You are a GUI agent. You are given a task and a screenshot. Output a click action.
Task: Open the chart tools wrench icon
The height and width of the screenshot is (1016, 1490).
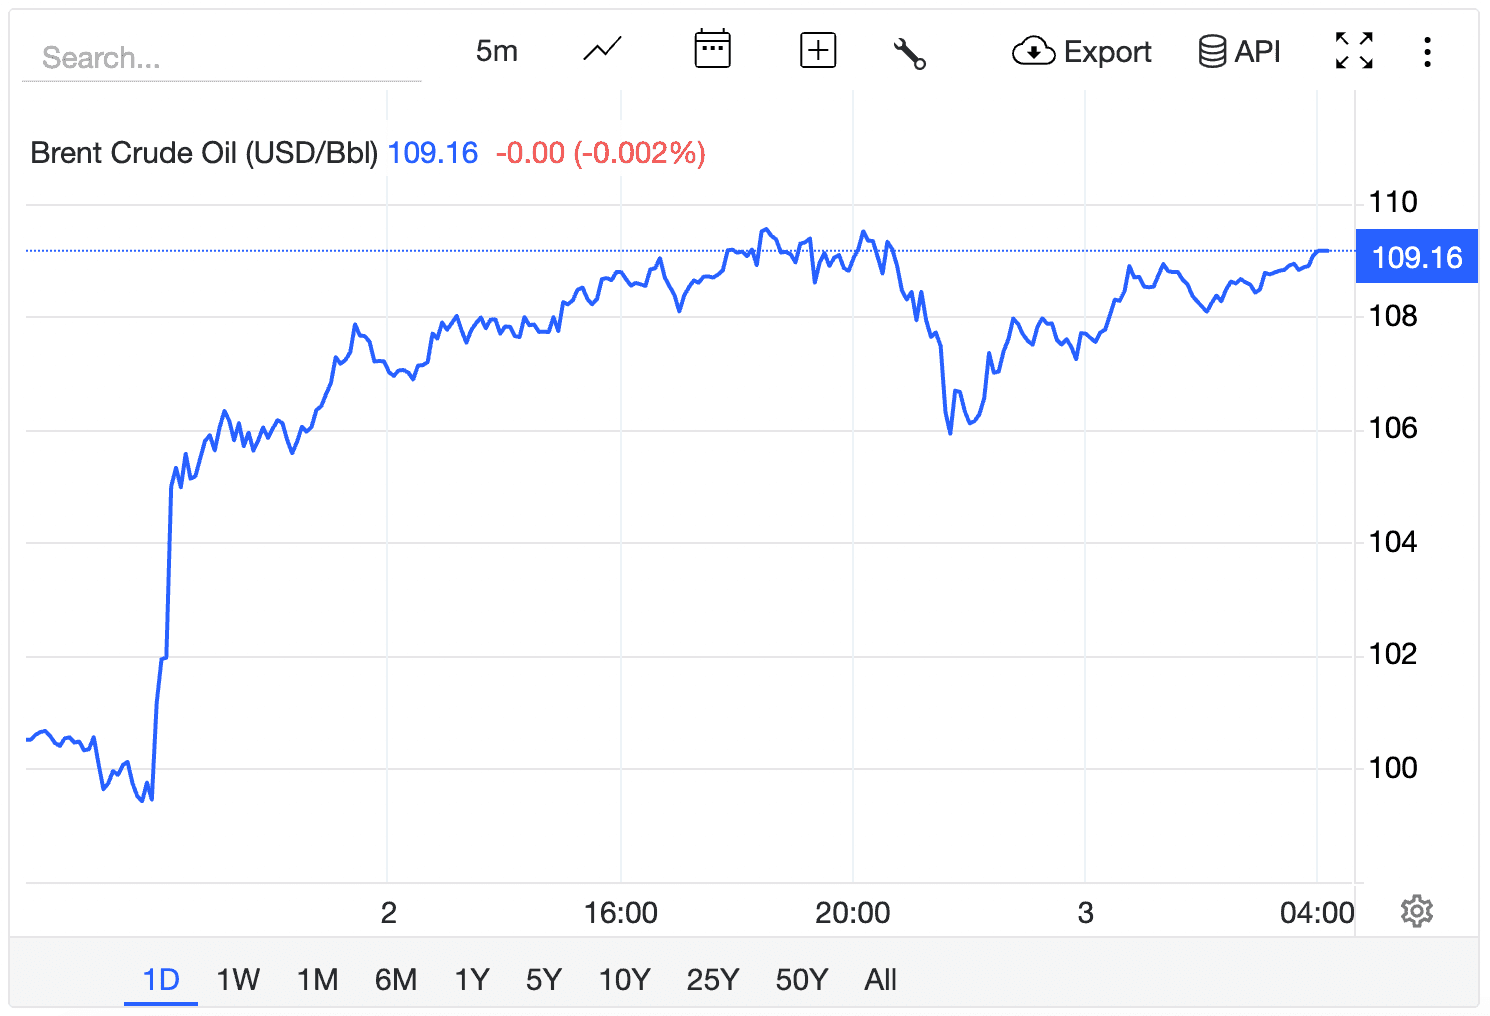[910, 52]
